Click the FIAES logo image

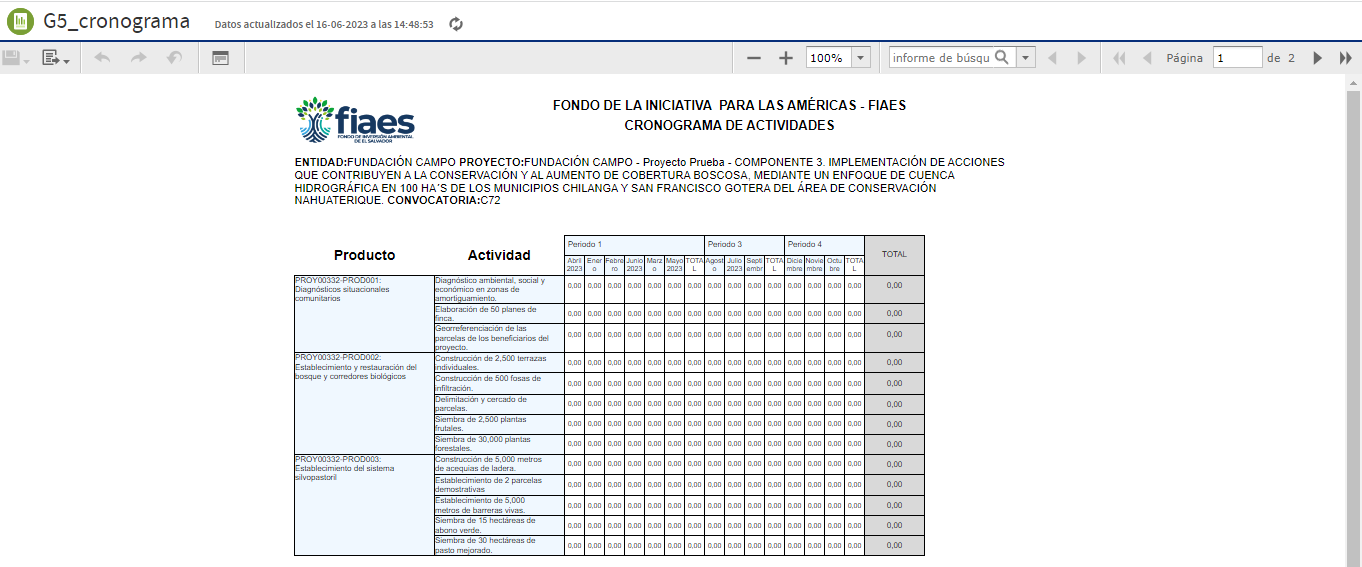pos(355,121)
